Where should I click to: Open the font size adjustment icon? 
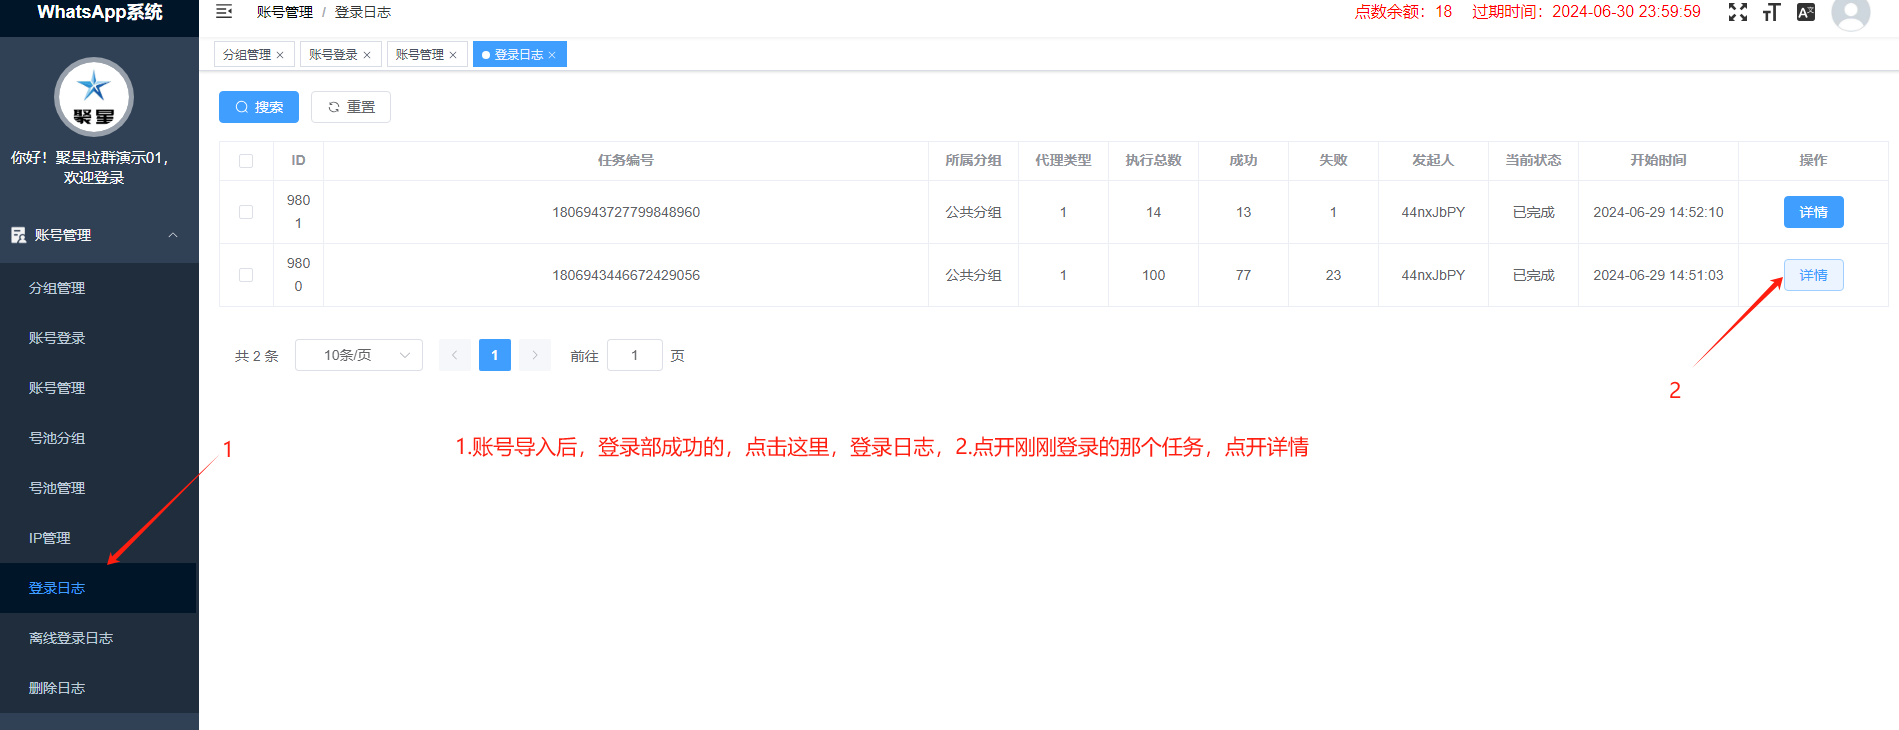click(x=1771, y=12)
